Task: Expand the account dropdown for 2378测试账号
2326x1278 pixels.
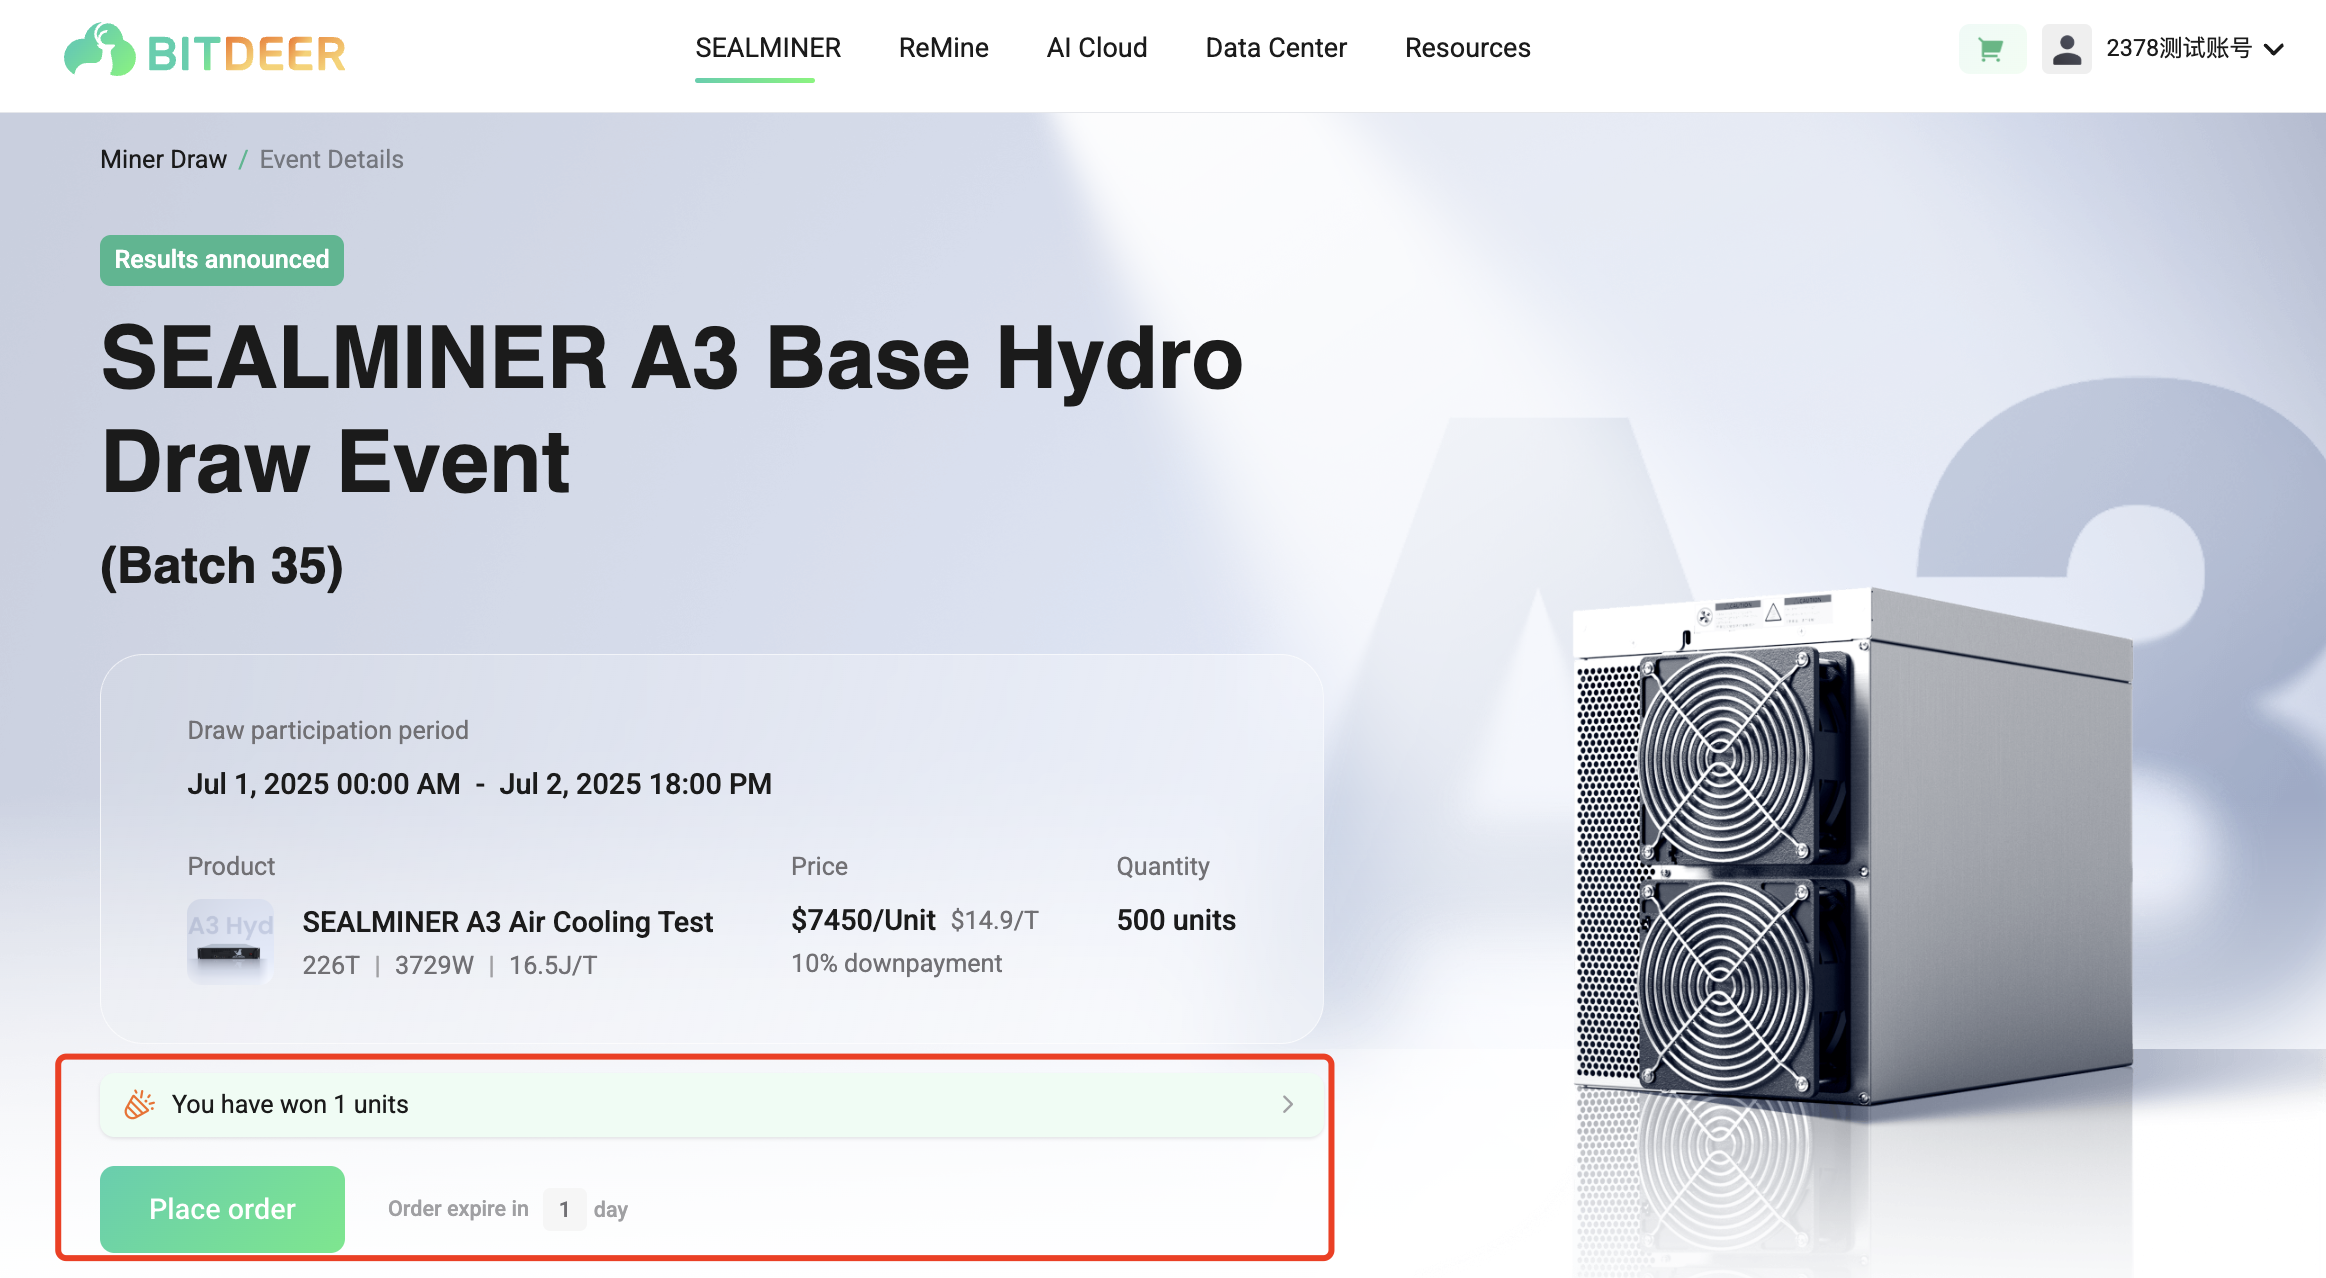Action: (2274, 49)
